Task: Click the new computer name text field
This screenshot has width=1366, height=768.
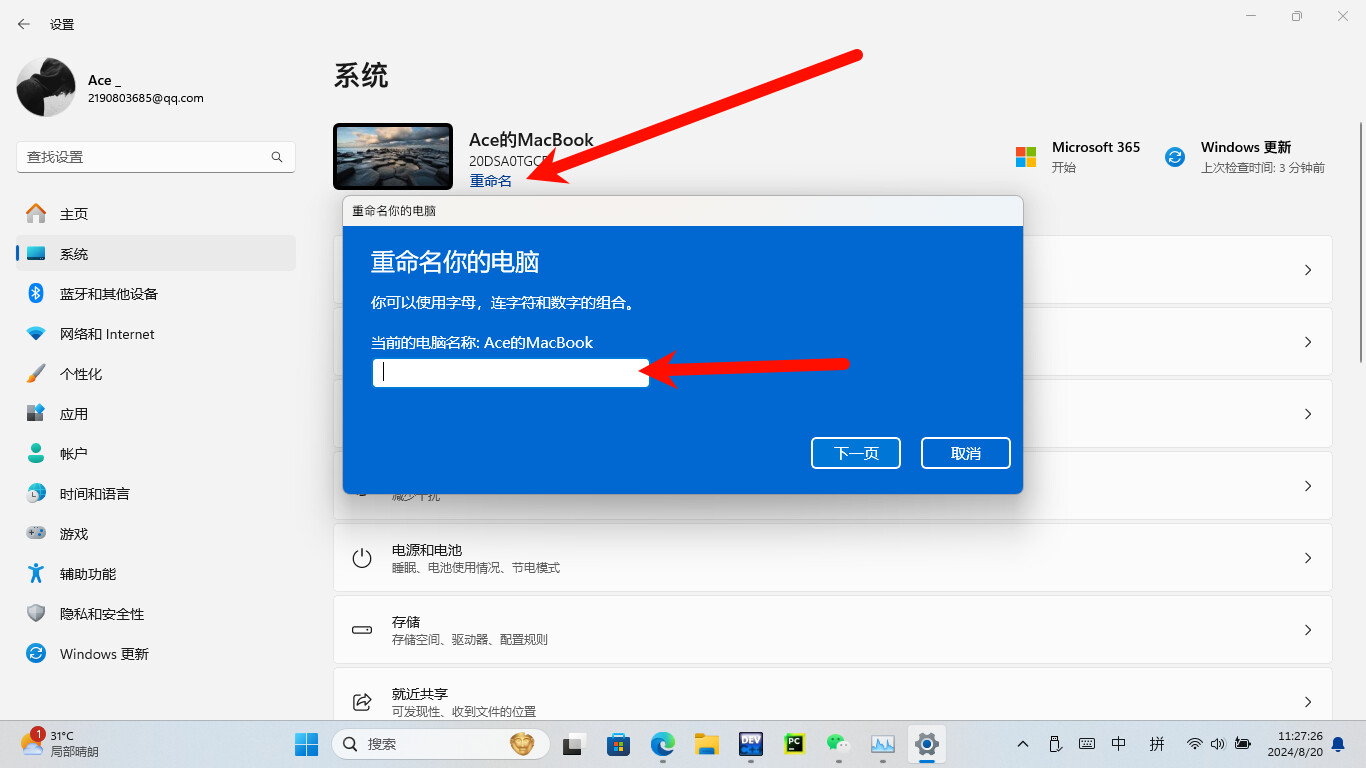Action: [x=510, y=373]
